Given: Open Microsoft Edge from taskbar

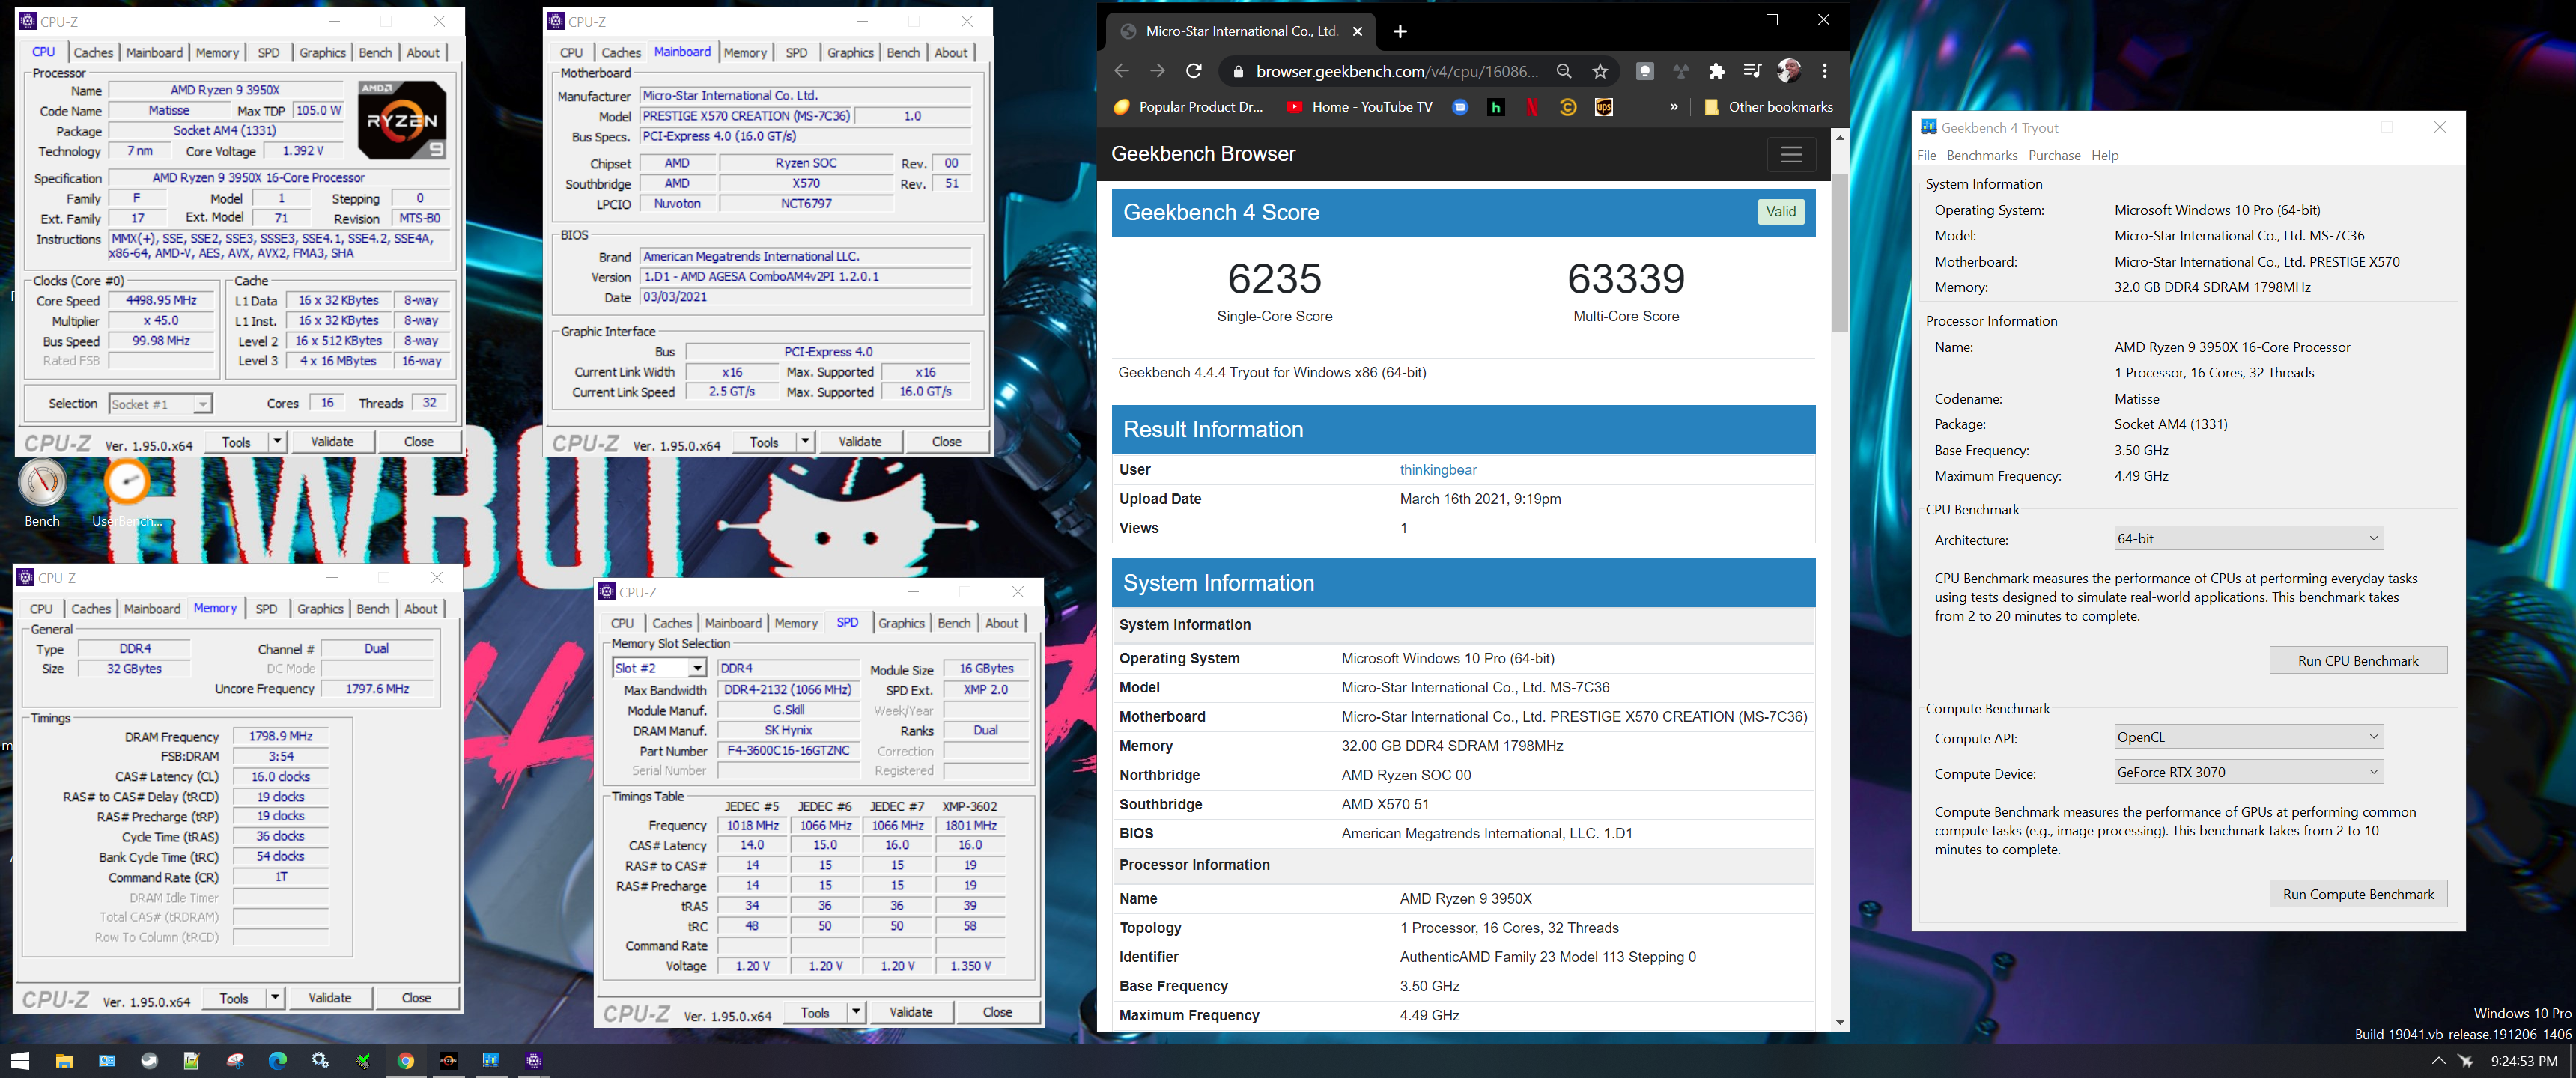Looking at the screenshot, I should [278, 1060].
